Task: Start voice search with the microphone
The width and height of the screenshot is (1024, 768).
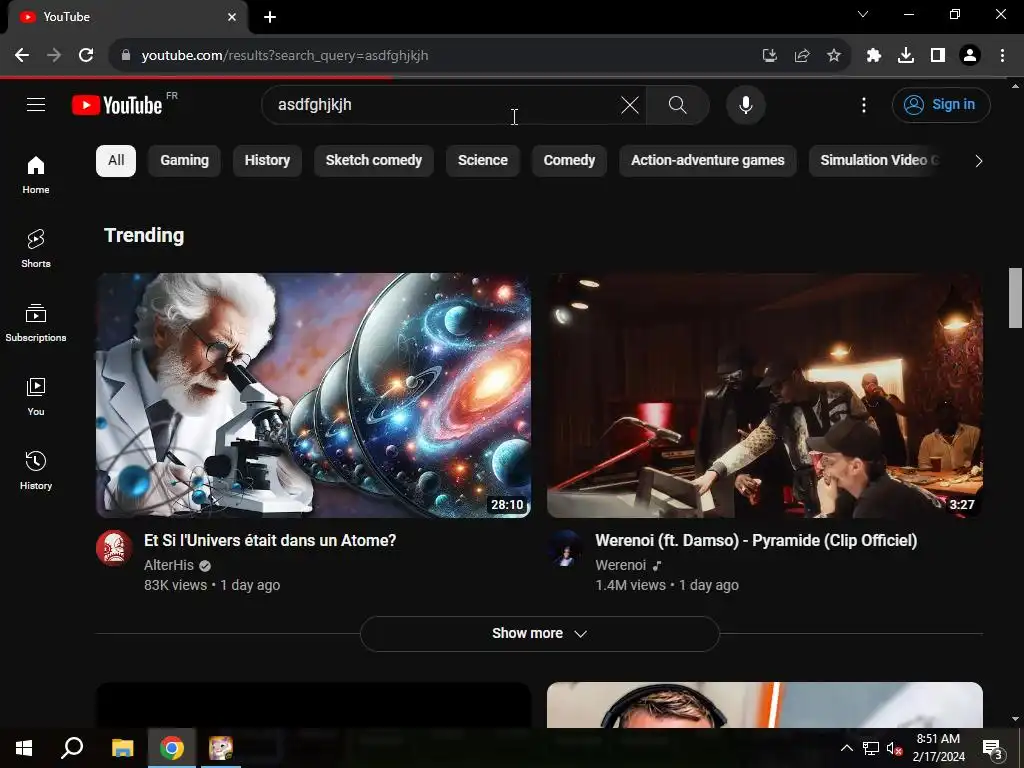Action: pyautogui.click(x=745, y=104)
